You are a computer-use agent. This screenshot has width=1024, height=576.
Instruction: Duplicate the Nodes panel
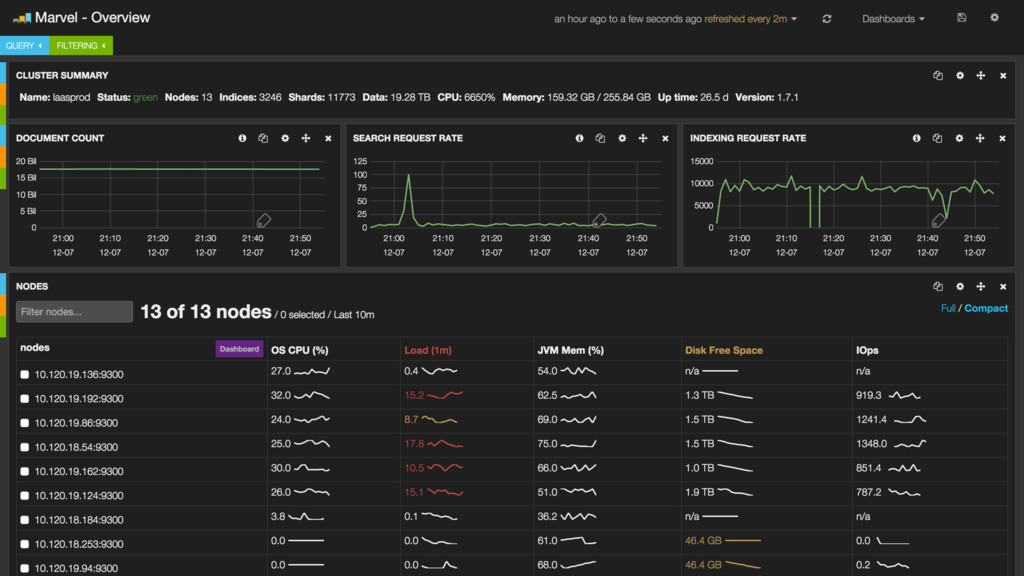click(938, 287)
